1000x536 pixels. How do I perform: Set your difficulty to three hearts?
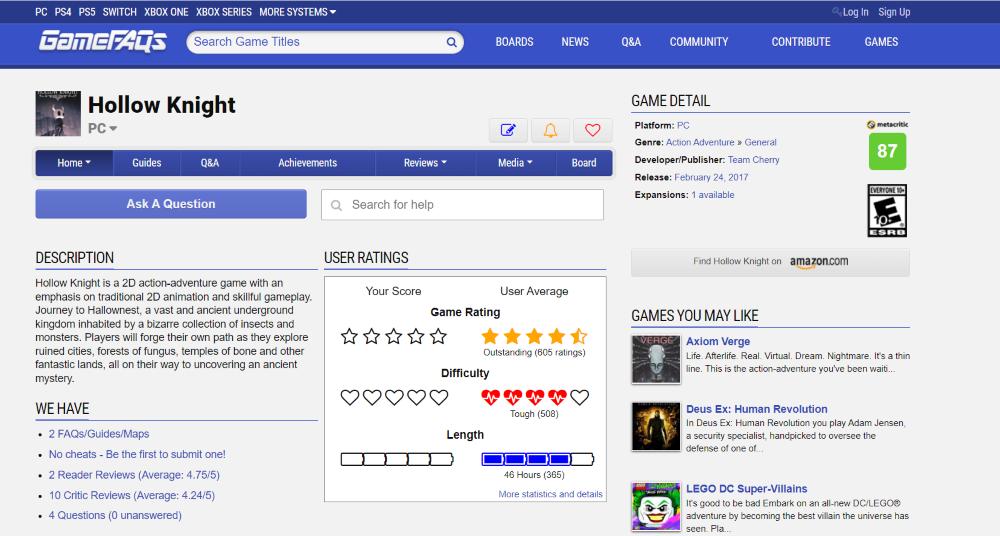[394, 398]
